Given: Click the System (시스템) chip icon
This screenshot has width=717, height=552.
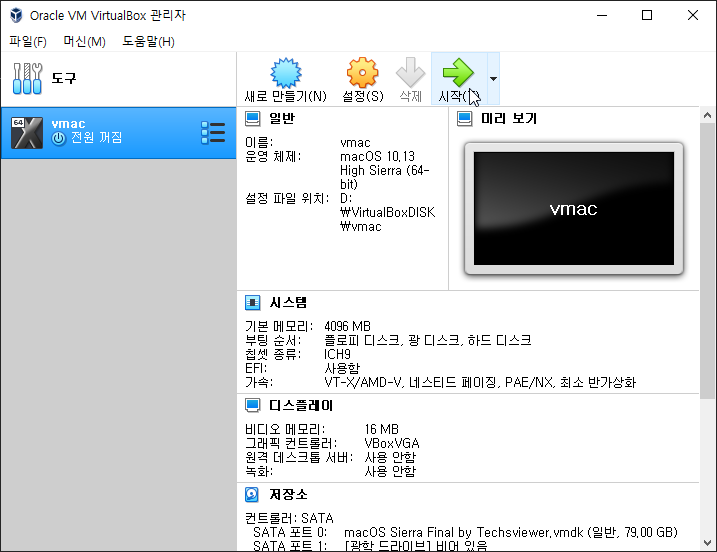Looking at the screenshot, I should coord(252,302).
